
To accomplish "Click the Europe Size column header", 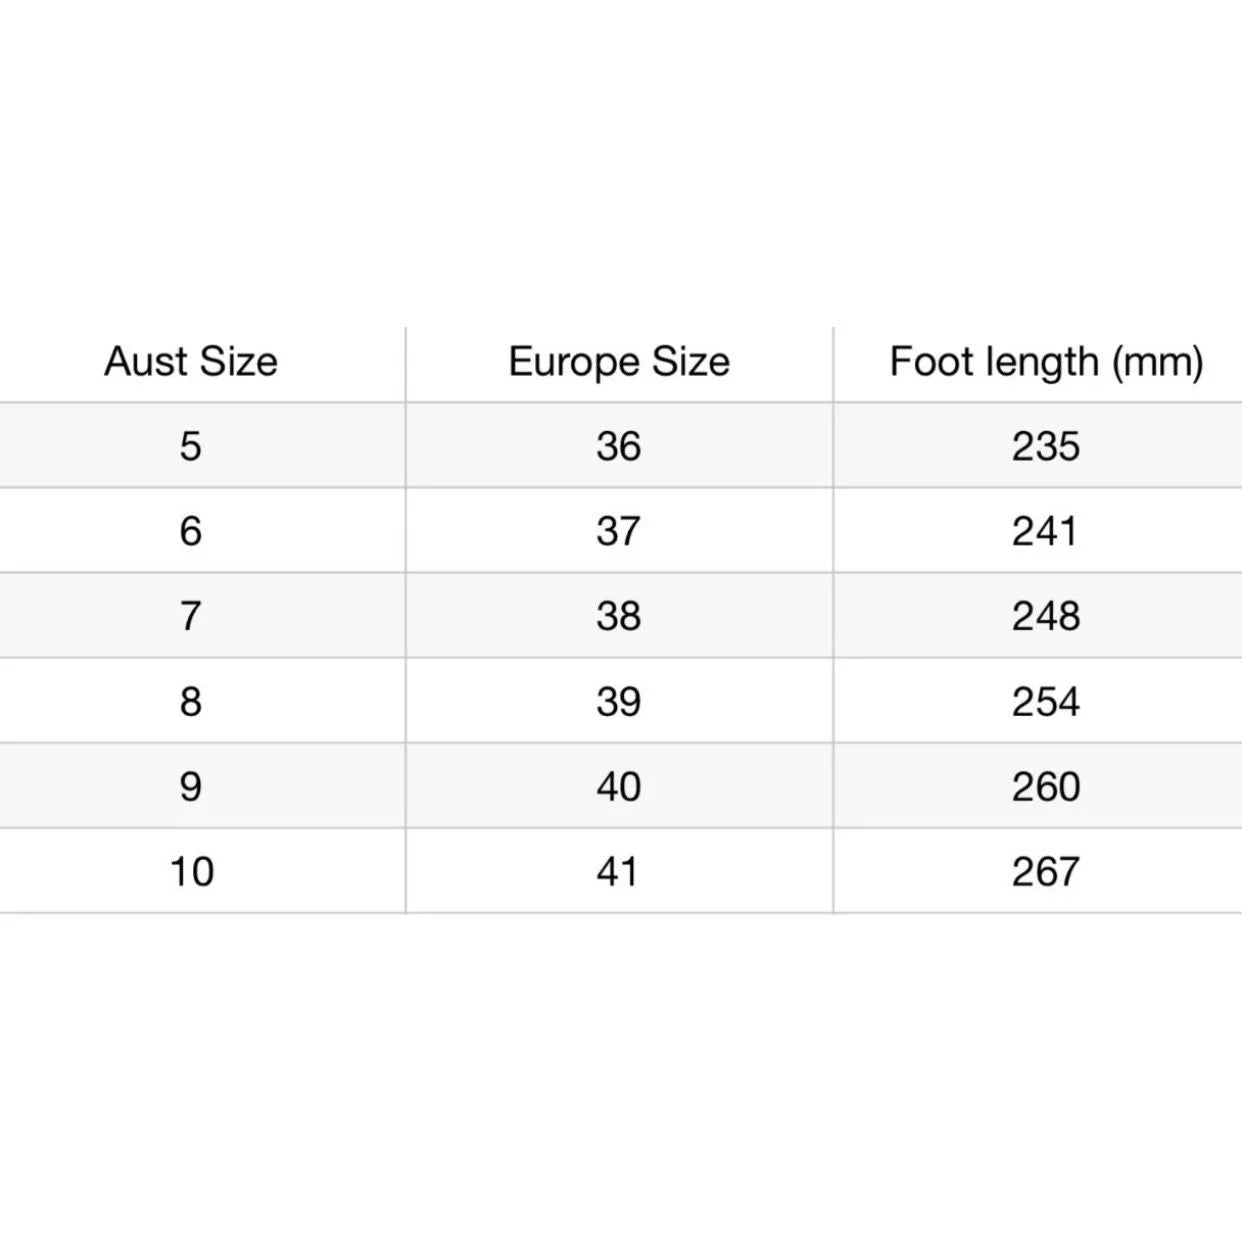I will point(619,362).
